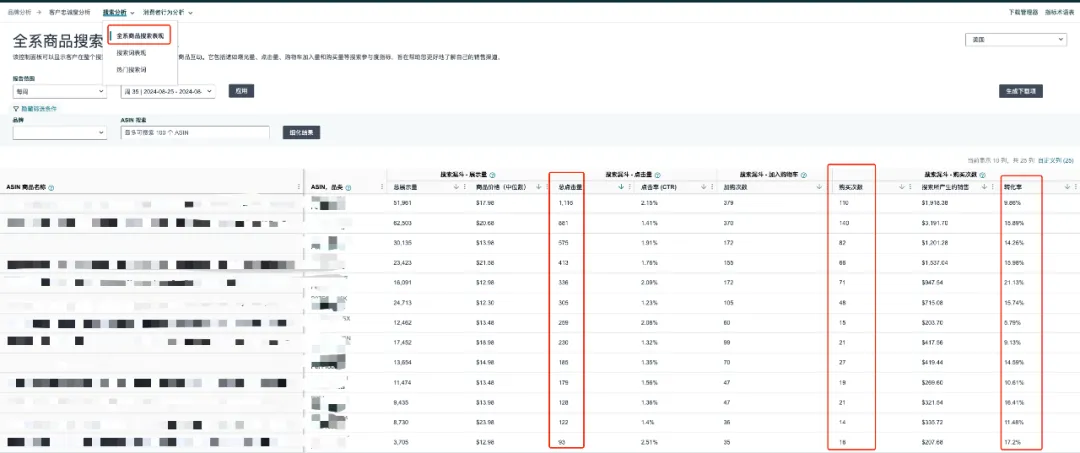Open the 品牌 brand dropdown
Screen dimensions: 1080x453
point(59,133)
